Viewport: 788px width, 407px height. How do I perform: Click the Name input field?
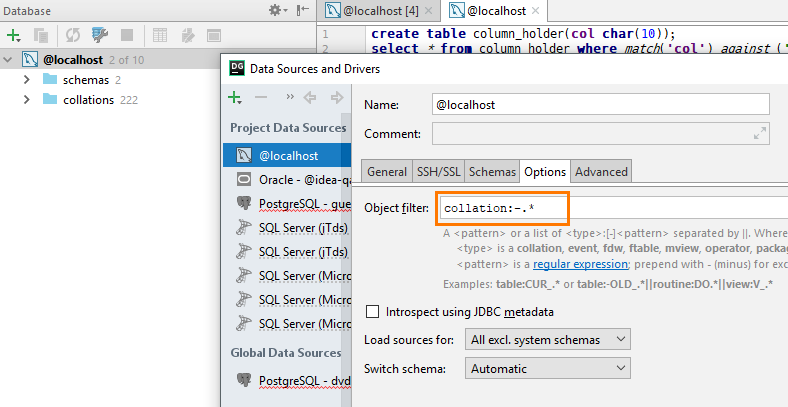(601, 105)
